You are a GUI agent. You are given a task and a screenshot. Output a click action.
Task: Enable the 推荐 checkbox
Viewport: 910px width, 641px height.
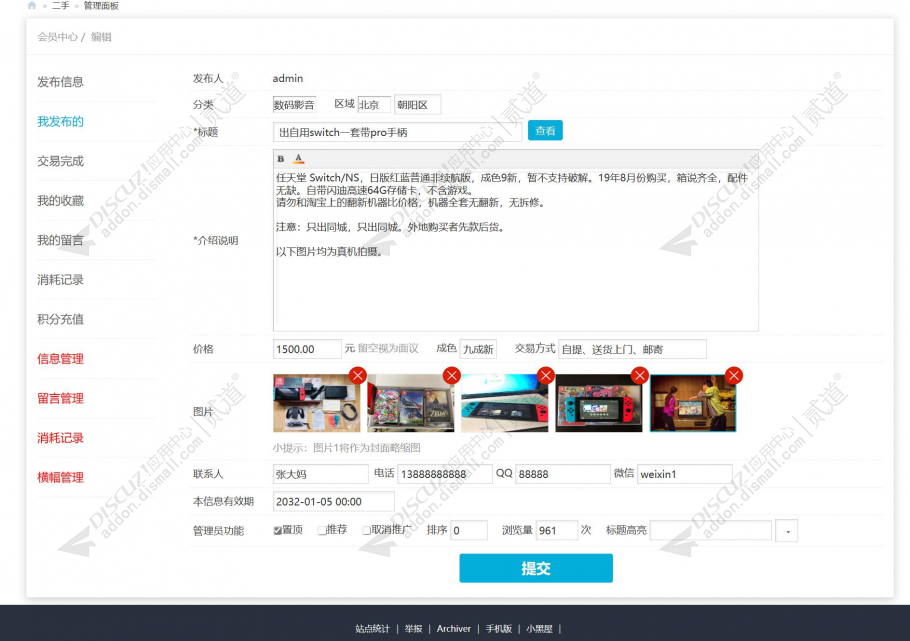(x=322, y=530)
